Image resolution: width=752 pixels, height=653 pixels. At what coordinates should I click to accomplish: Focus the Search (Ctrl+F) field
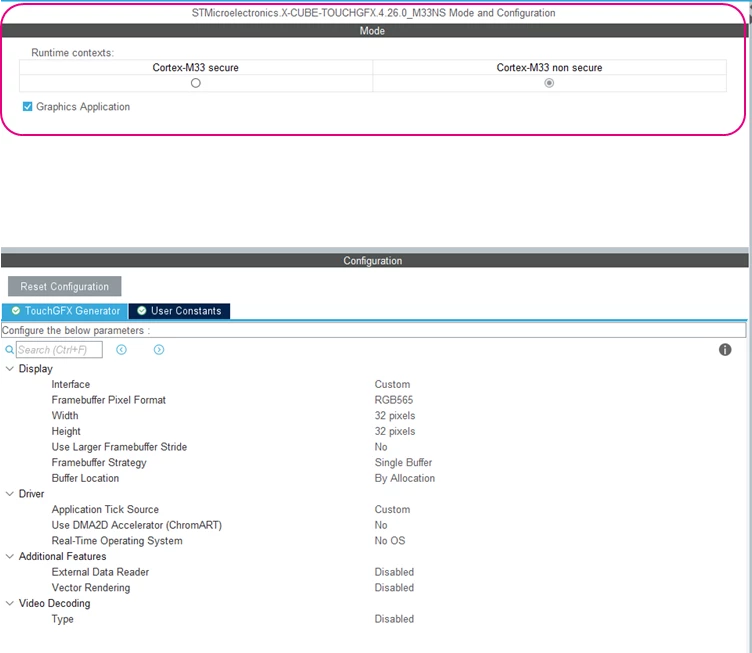click(x=59, y=350)
